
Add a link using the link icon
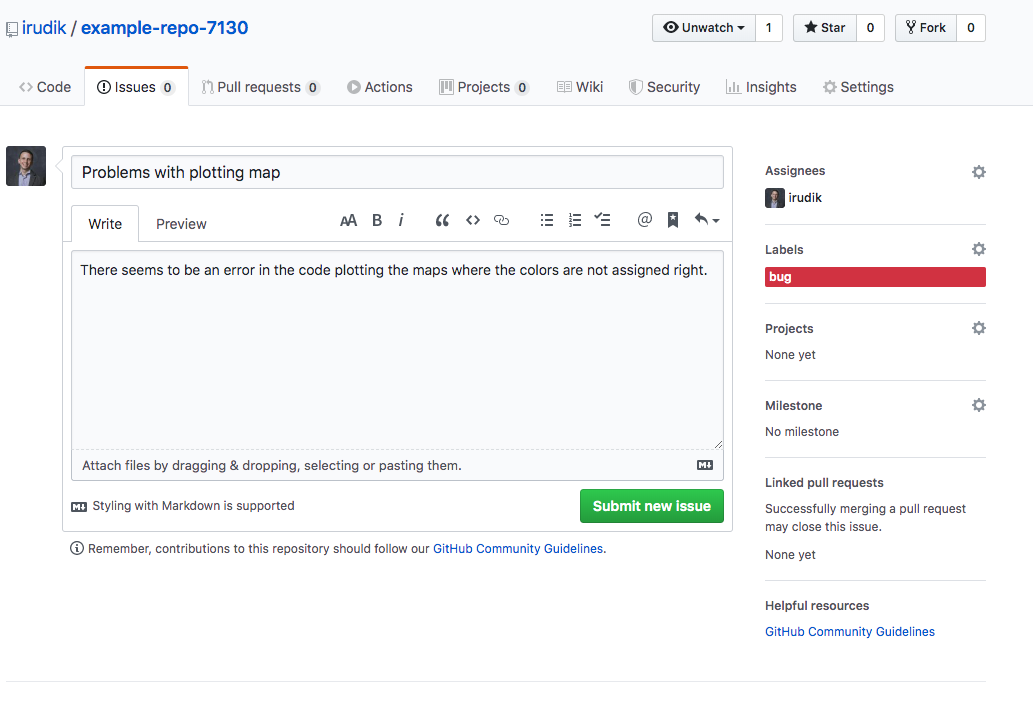(x=502, y=220)
